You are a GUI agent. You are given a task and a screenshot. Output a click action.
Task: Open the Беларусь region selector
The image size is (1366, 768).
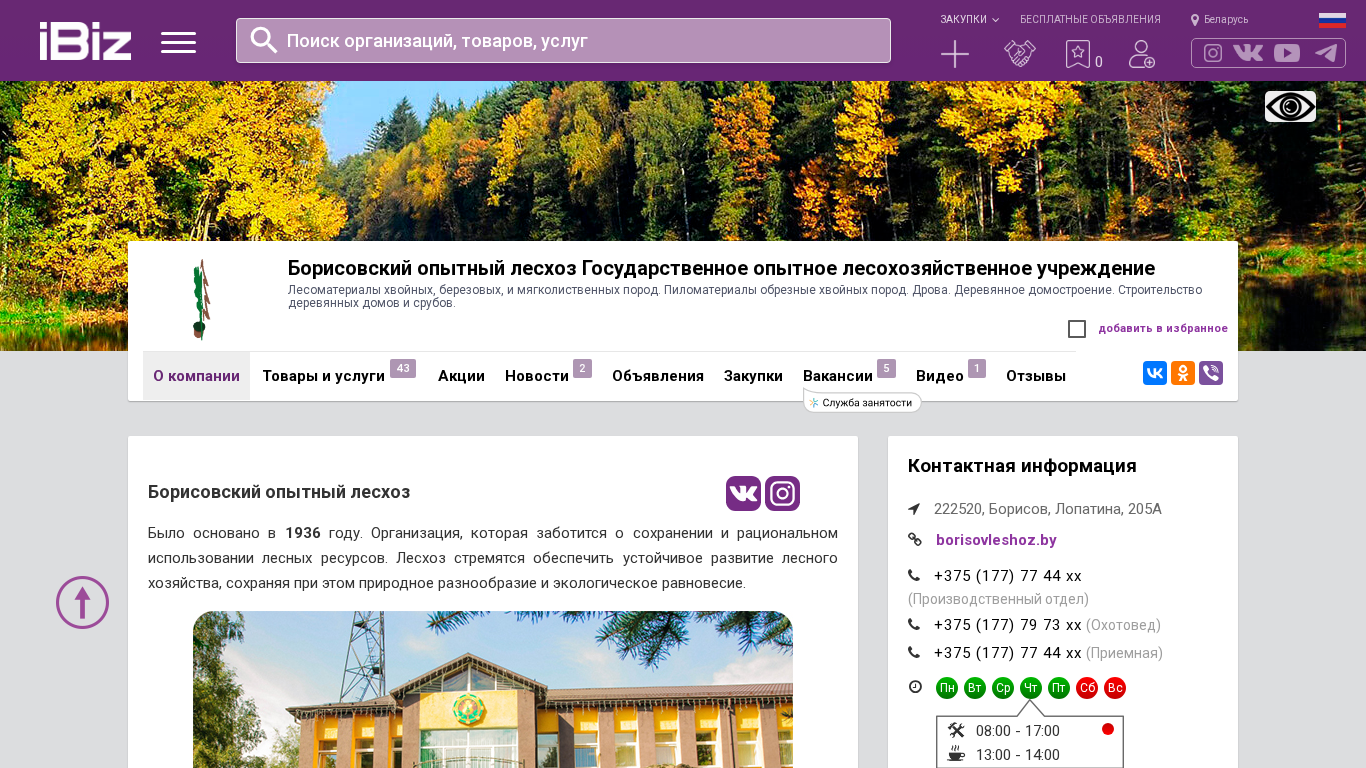[1219, 20]
